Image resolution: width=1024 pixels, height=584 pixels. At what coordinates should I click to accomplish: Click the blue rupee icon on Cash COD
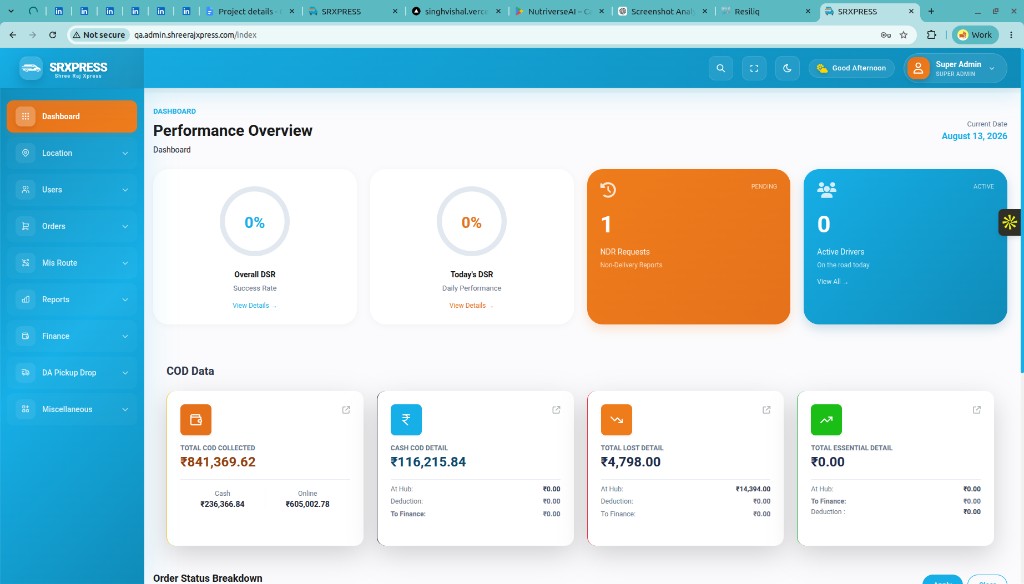point(406,419)
